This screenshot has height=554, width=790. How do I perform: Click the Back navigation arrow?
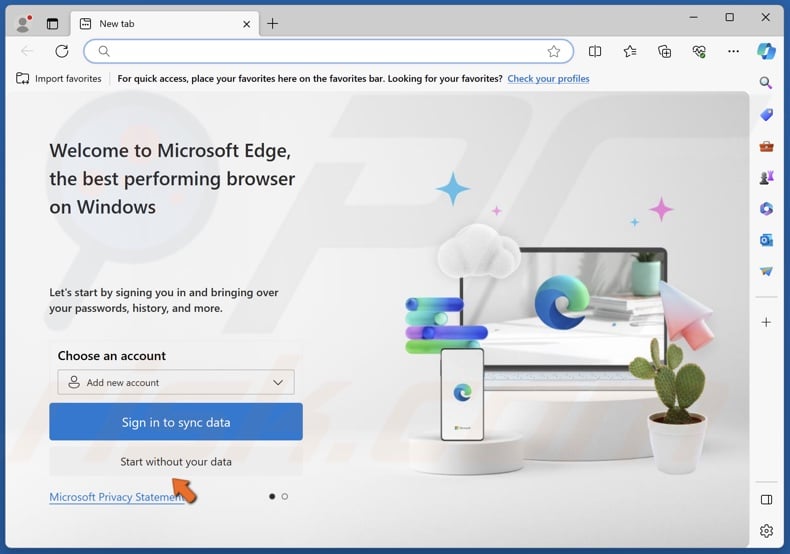point(27,51)
